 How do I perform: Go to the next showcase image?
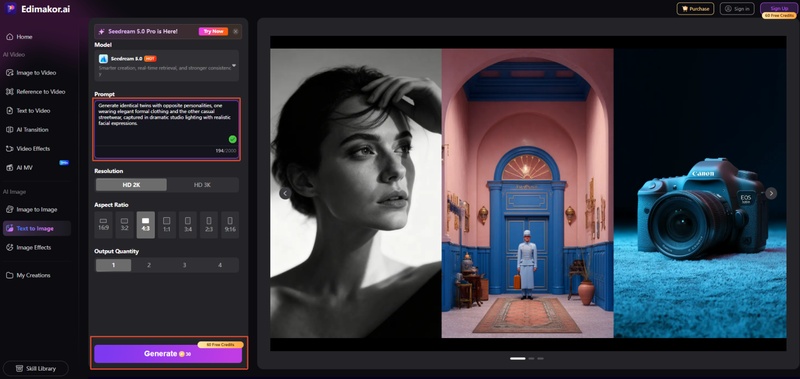point(771,193)
